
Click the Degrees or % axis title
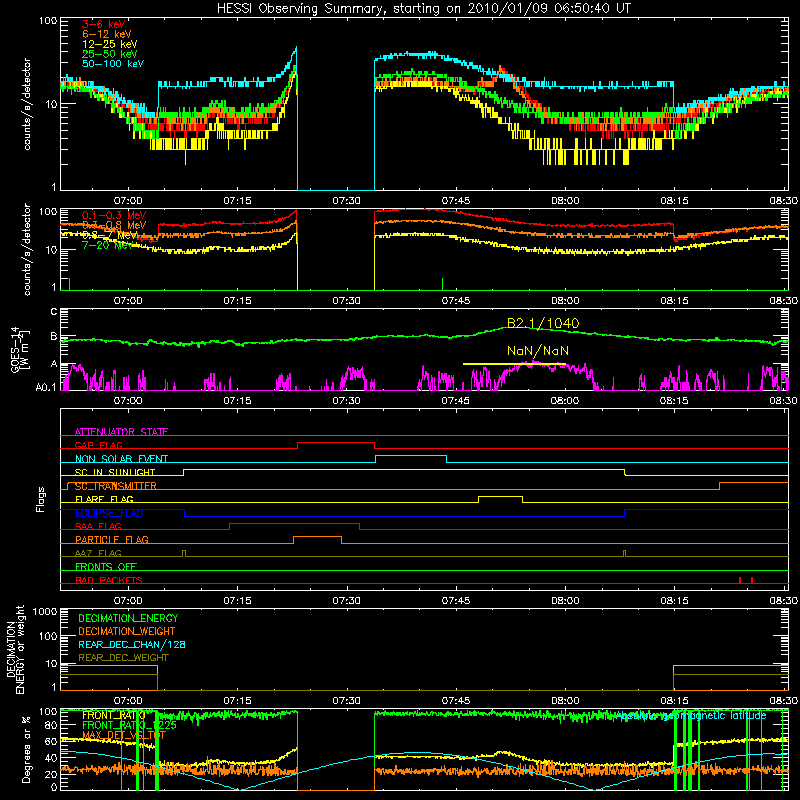point(26,749)
